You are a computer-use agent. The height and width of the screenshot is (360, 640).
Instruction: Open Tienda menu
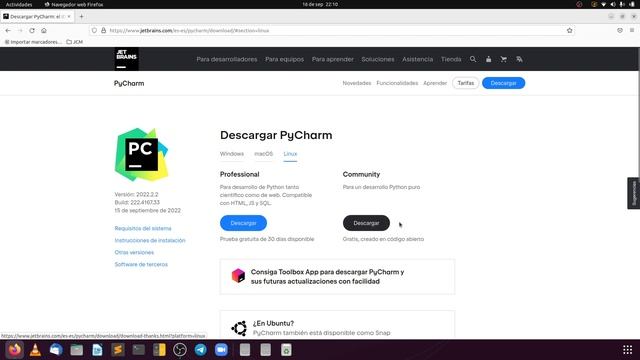click(451, 59)
